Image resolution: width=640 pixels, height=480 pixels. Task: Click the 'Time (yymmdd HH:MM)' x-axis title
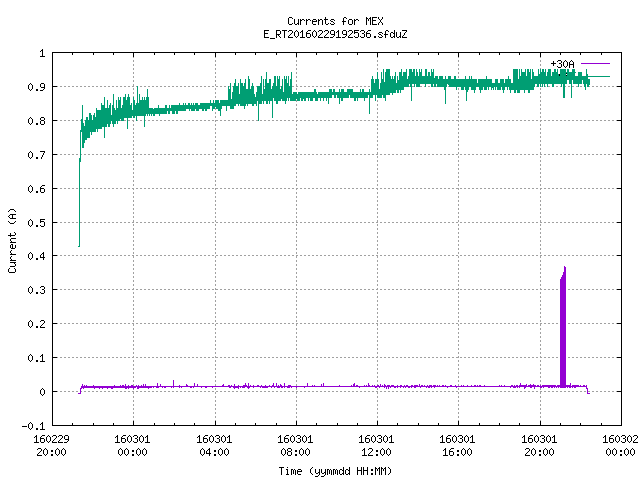[335, 471]
